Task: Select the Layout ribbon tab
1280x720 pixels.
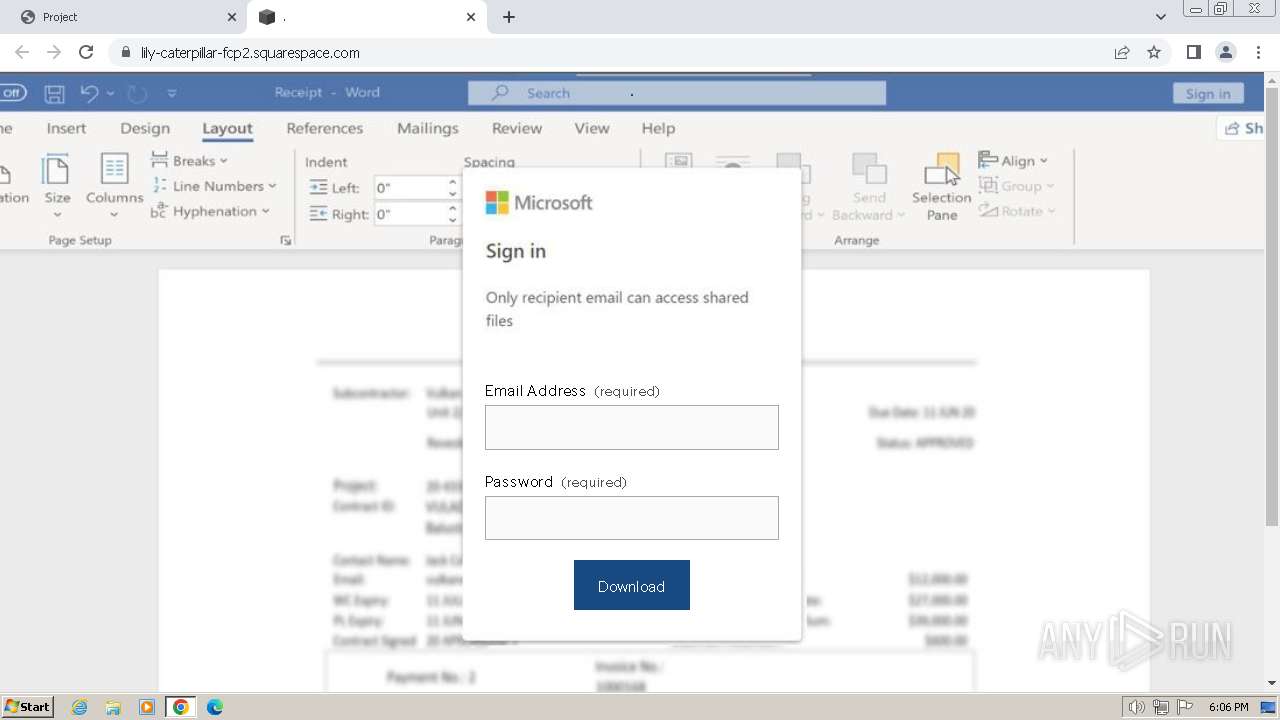Action: pos(227,128)
